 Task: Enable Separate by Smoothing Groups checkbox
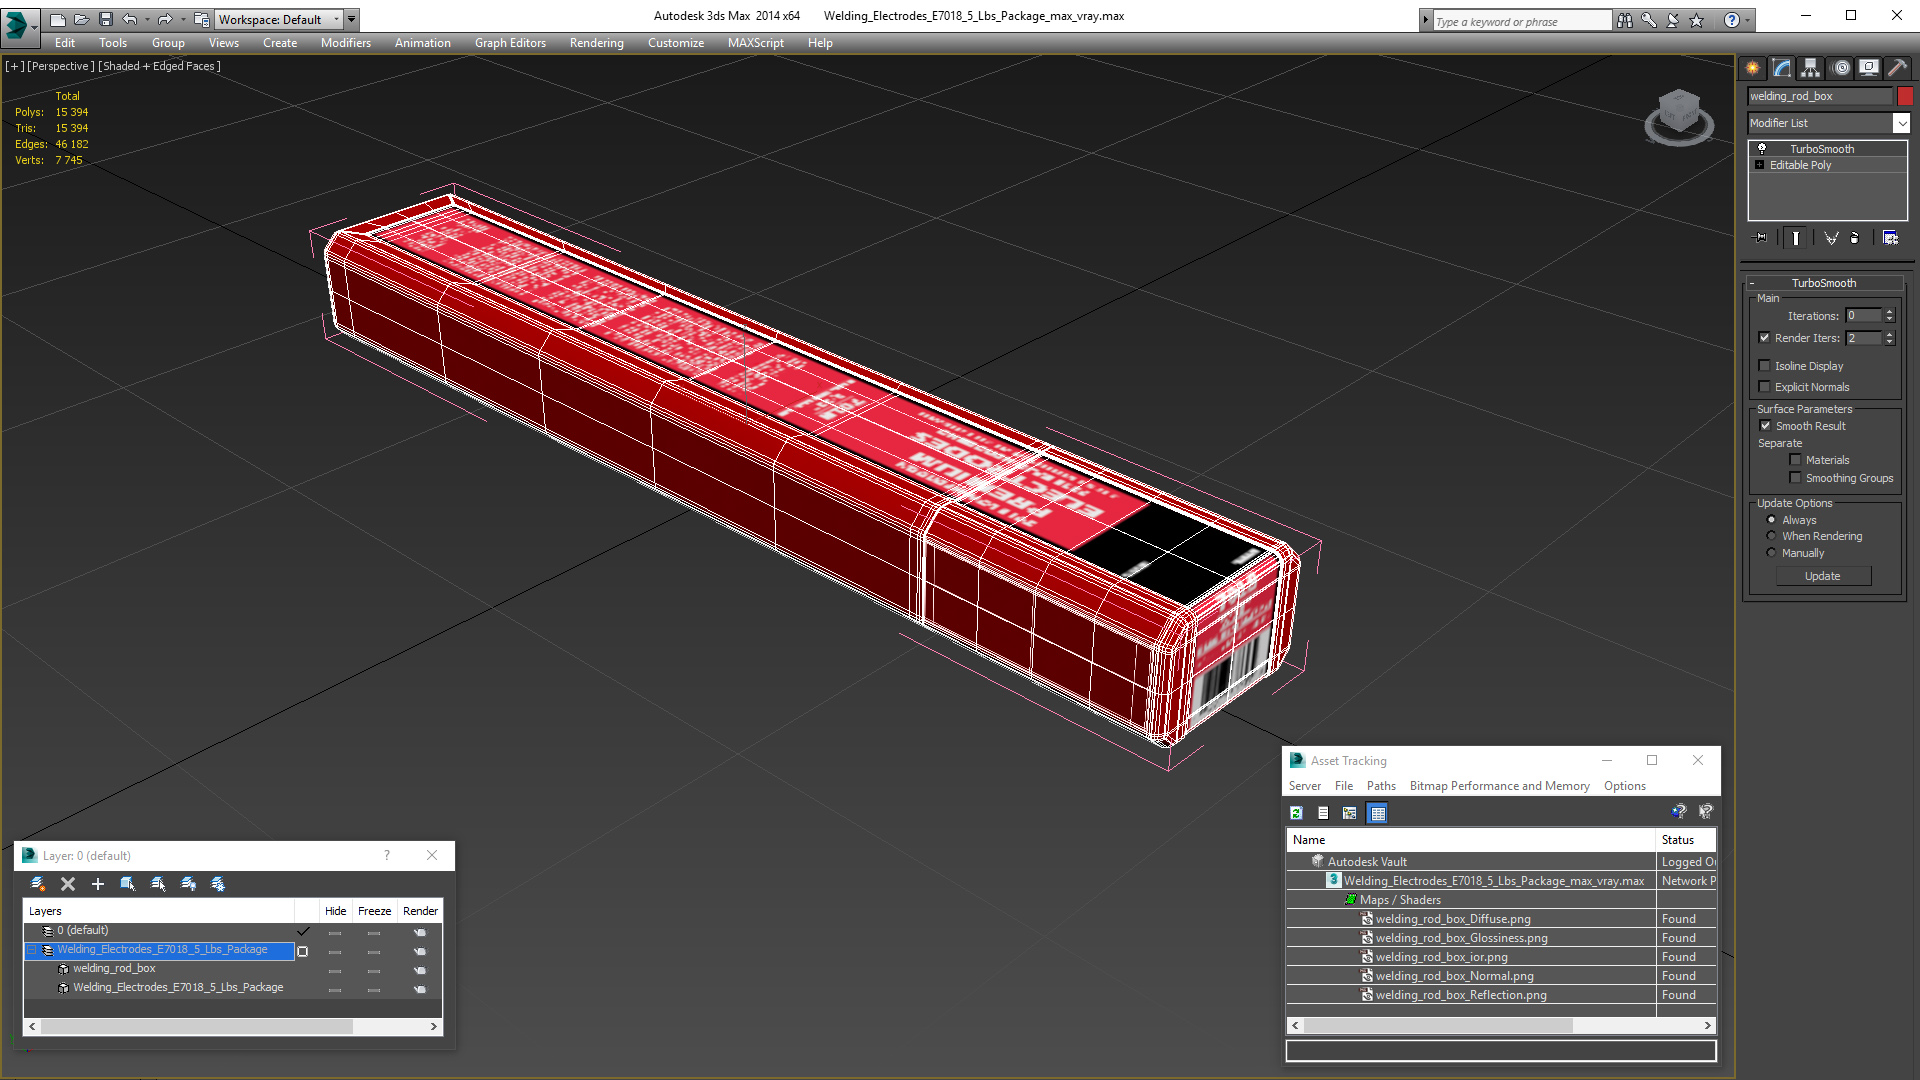pos(1796,478)
